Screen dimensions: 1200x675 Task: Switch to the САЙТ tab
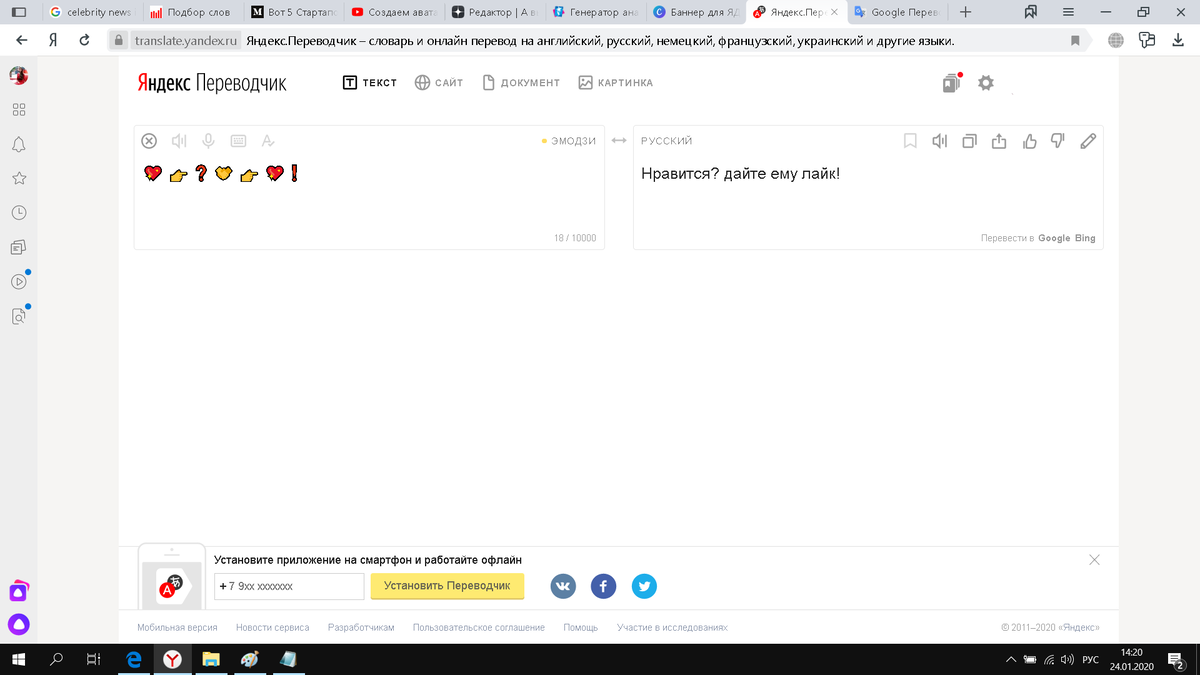439,83
